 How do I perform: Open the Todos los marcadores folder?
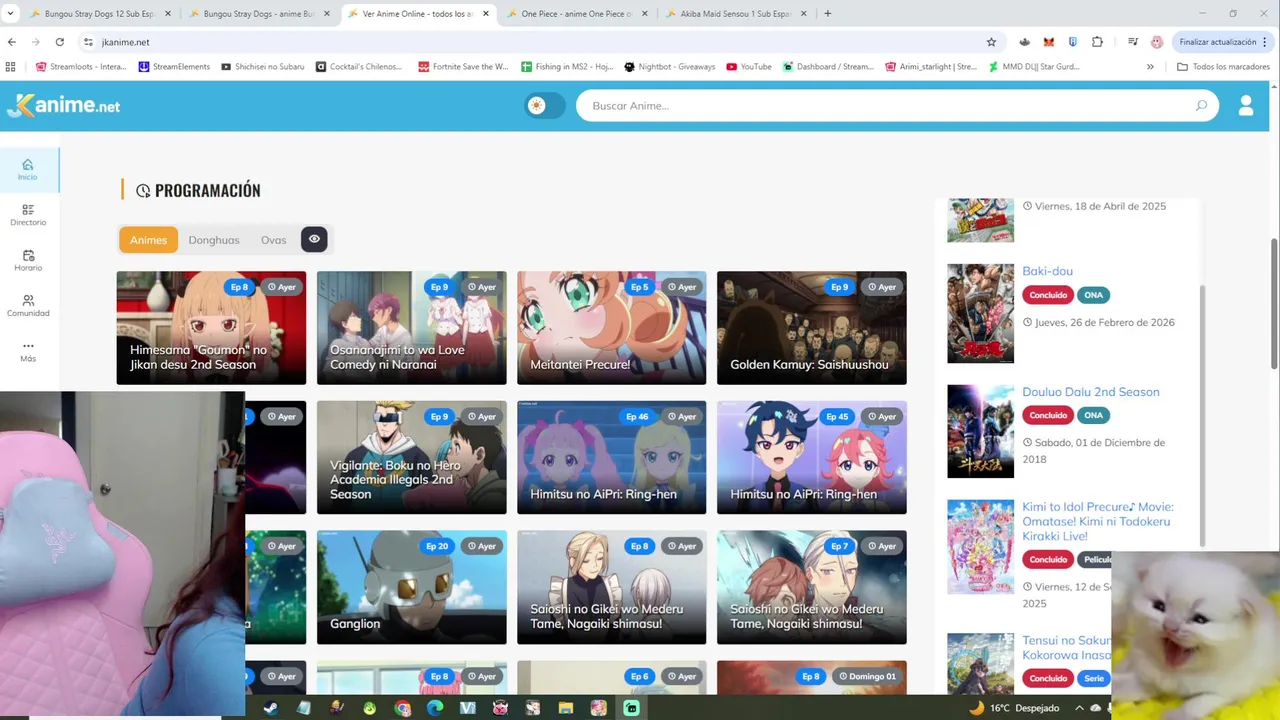(1223, 67)
